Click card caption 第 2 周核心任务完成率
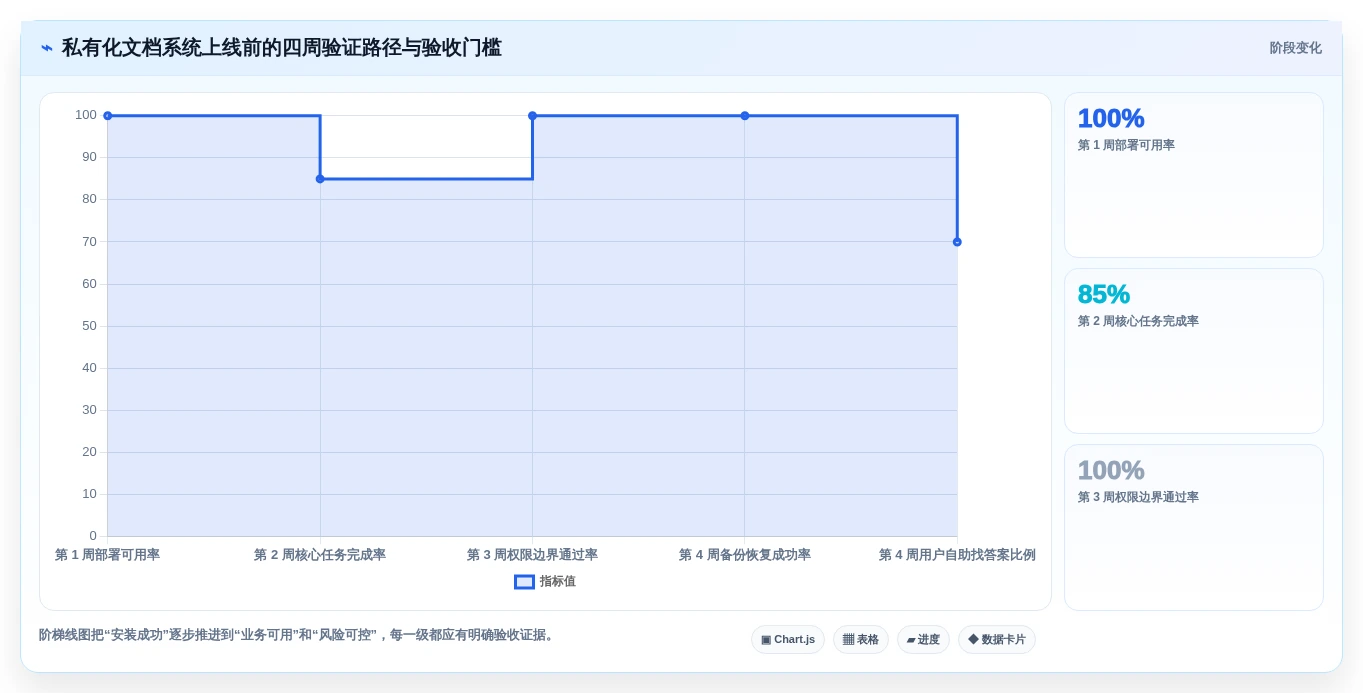This screenshot has width=1363, height=693. point(1138,321)
